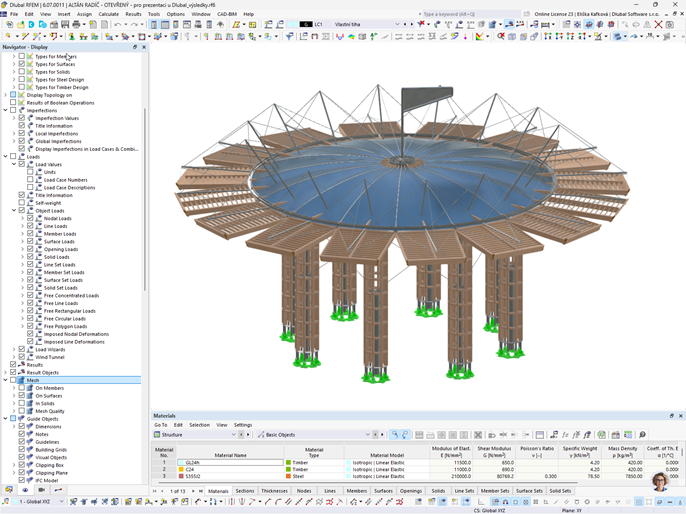Open the Results menu

pyautogui.click(x=133, y=14)
